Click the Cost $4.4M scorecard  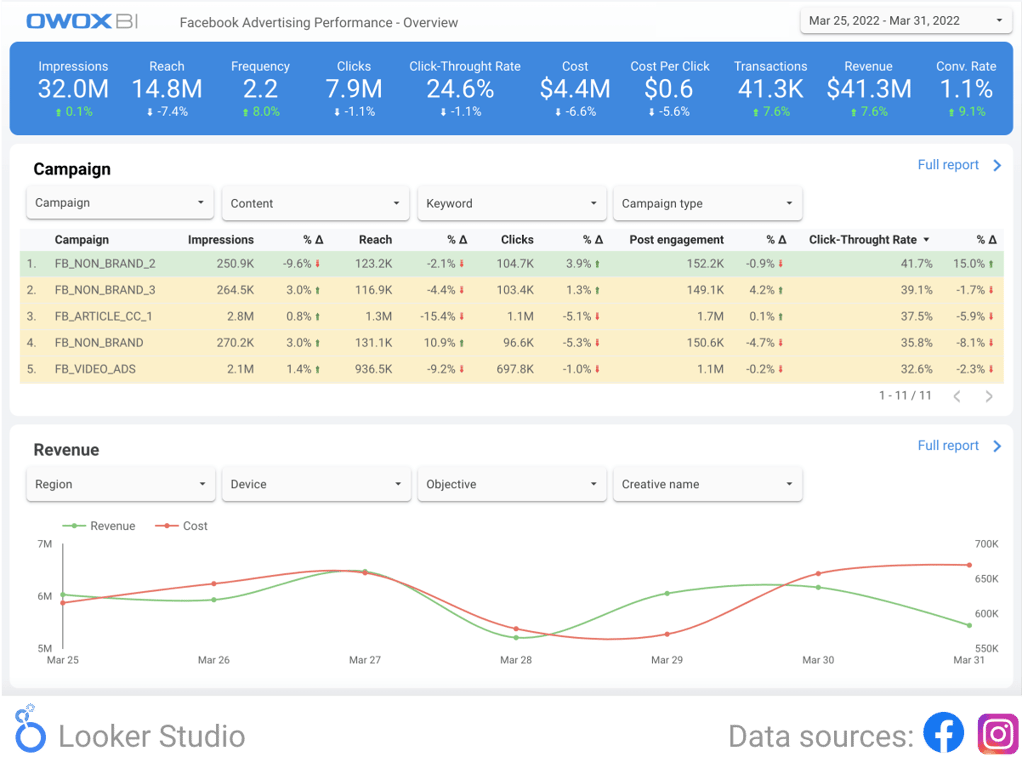coord(575,89)
